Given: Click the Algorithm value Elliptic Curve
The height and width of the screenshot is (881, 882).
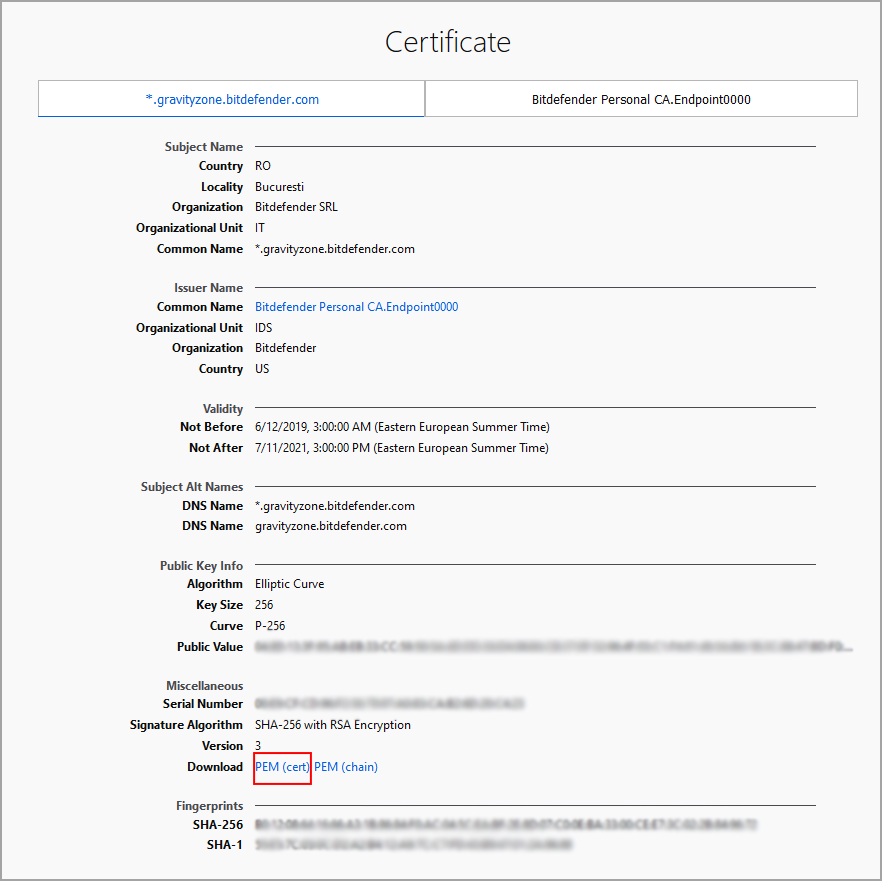Looking at the screenshot, I should coord(290,584).
